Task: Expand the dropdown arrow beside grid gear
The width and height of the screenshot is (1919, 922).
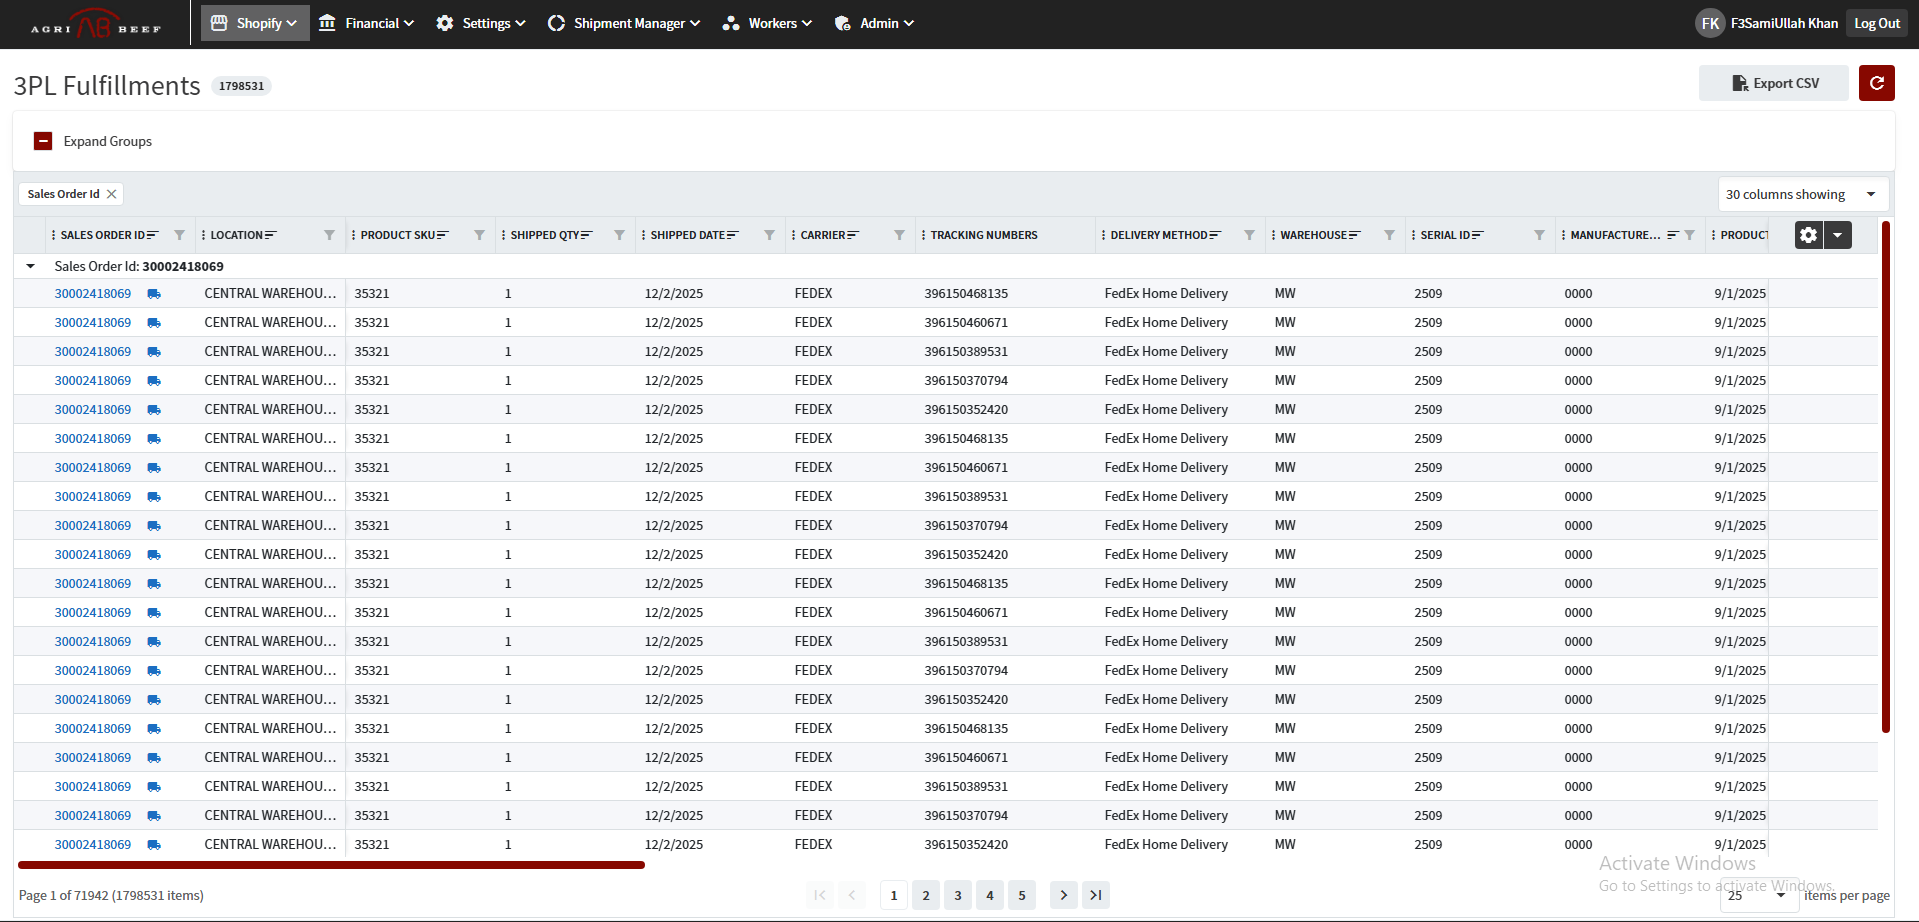Action: (1838, 235)
